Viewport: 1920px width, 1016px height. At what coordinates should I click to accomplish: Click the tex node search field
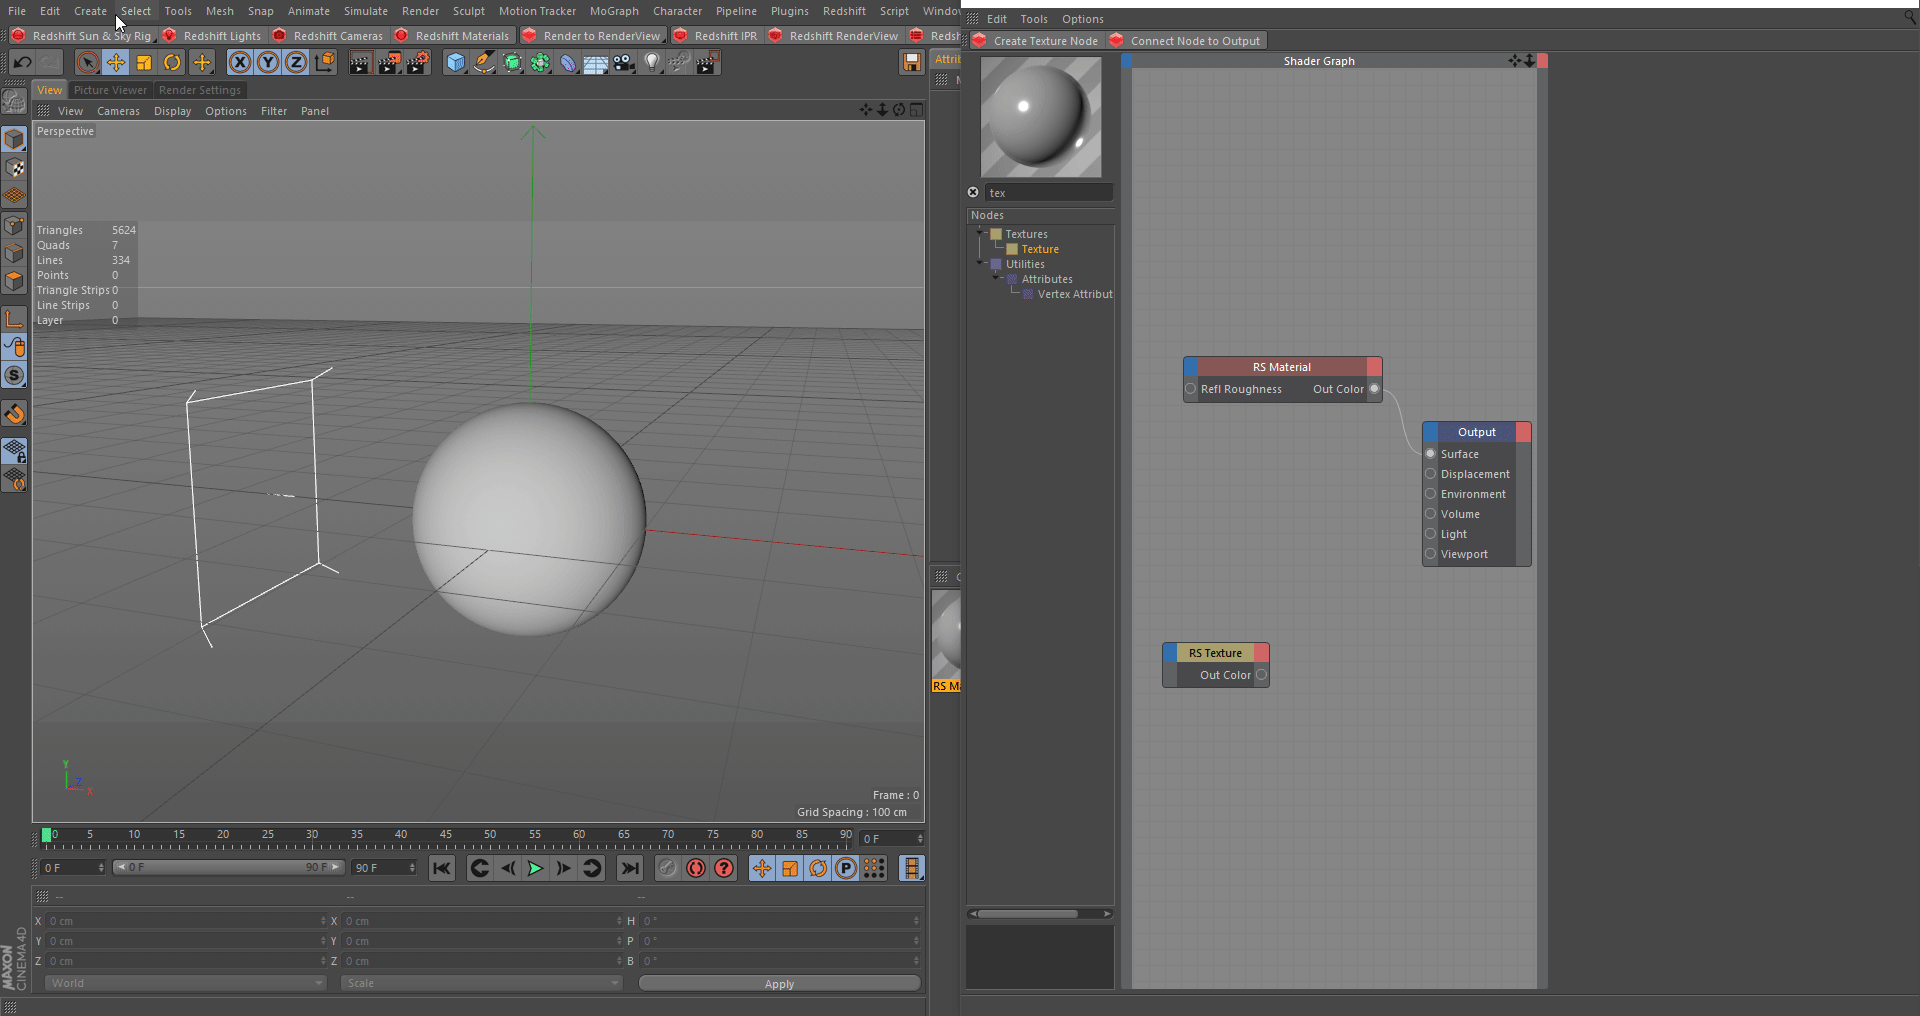point(1048,193)
